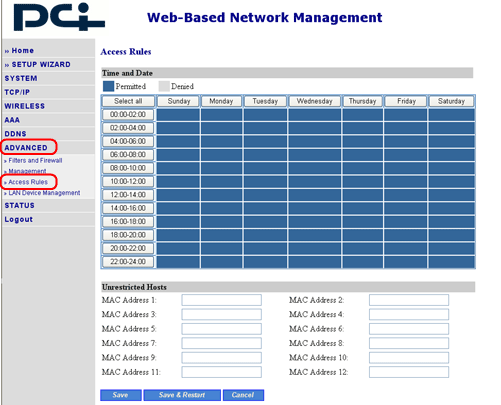The width and height of the screenshot is (501, 405).
Task: Toggle Saturday 22:00-24:00 schedule cell
Action: pyautogui.click(x=451, y=262)
